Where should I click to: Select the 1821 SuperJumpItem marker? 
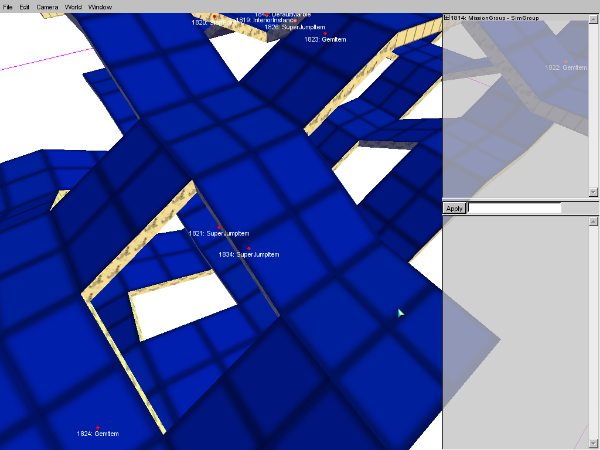(219, 227)
